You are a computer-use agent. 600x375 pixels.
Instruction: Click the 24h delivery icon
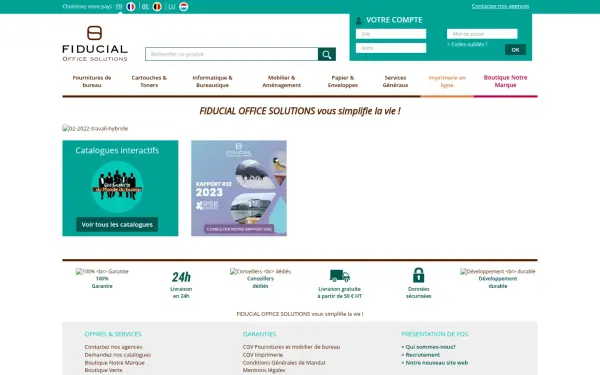click(x=181, y=277)
